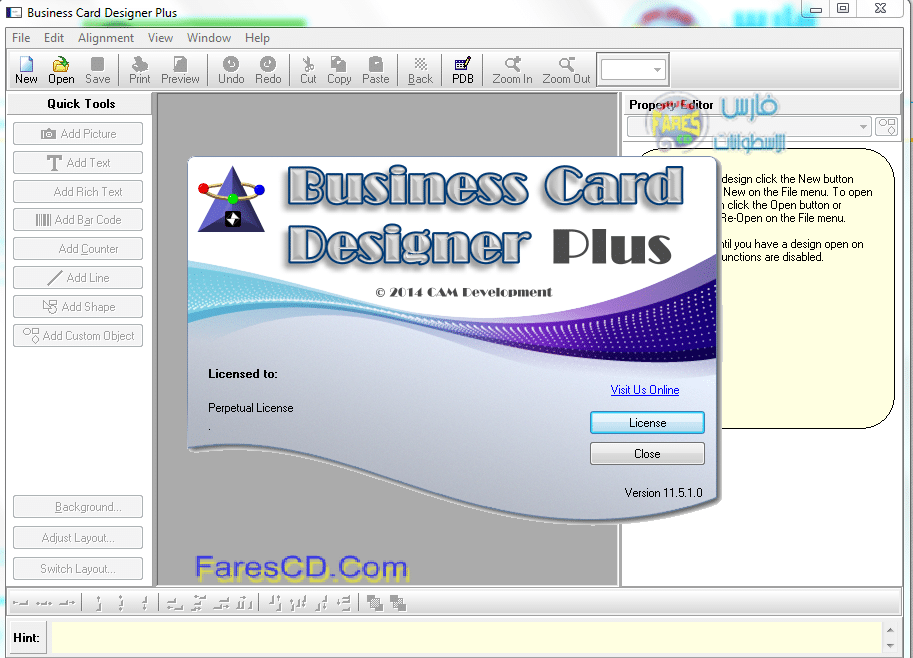Open the View menu
The width and height of the screenshot is (913, 658).
click(x=160, y=38)
